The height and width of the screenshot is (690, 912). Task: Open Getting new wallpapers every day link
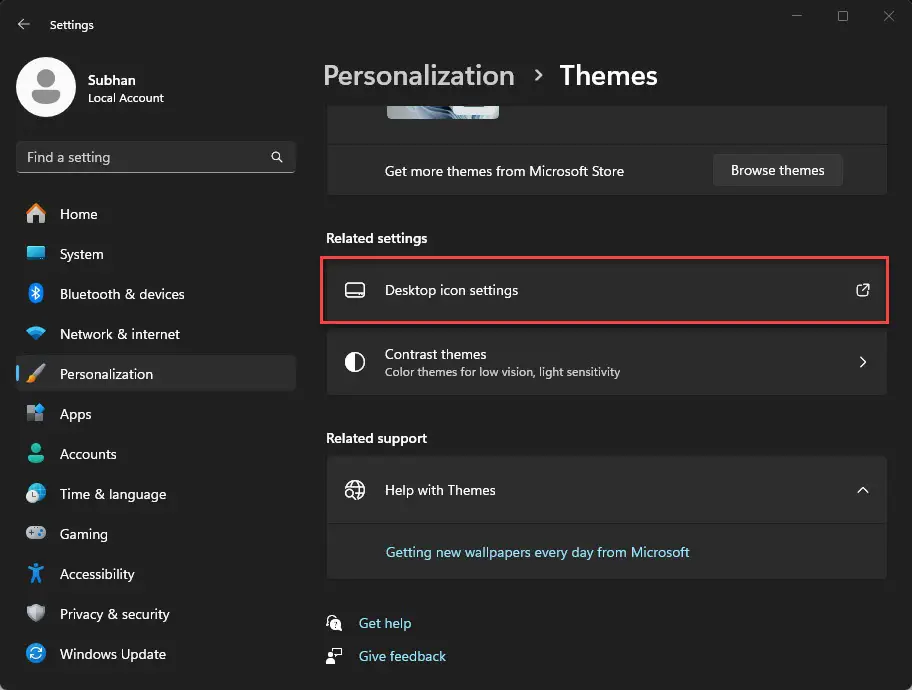(537, 552)
